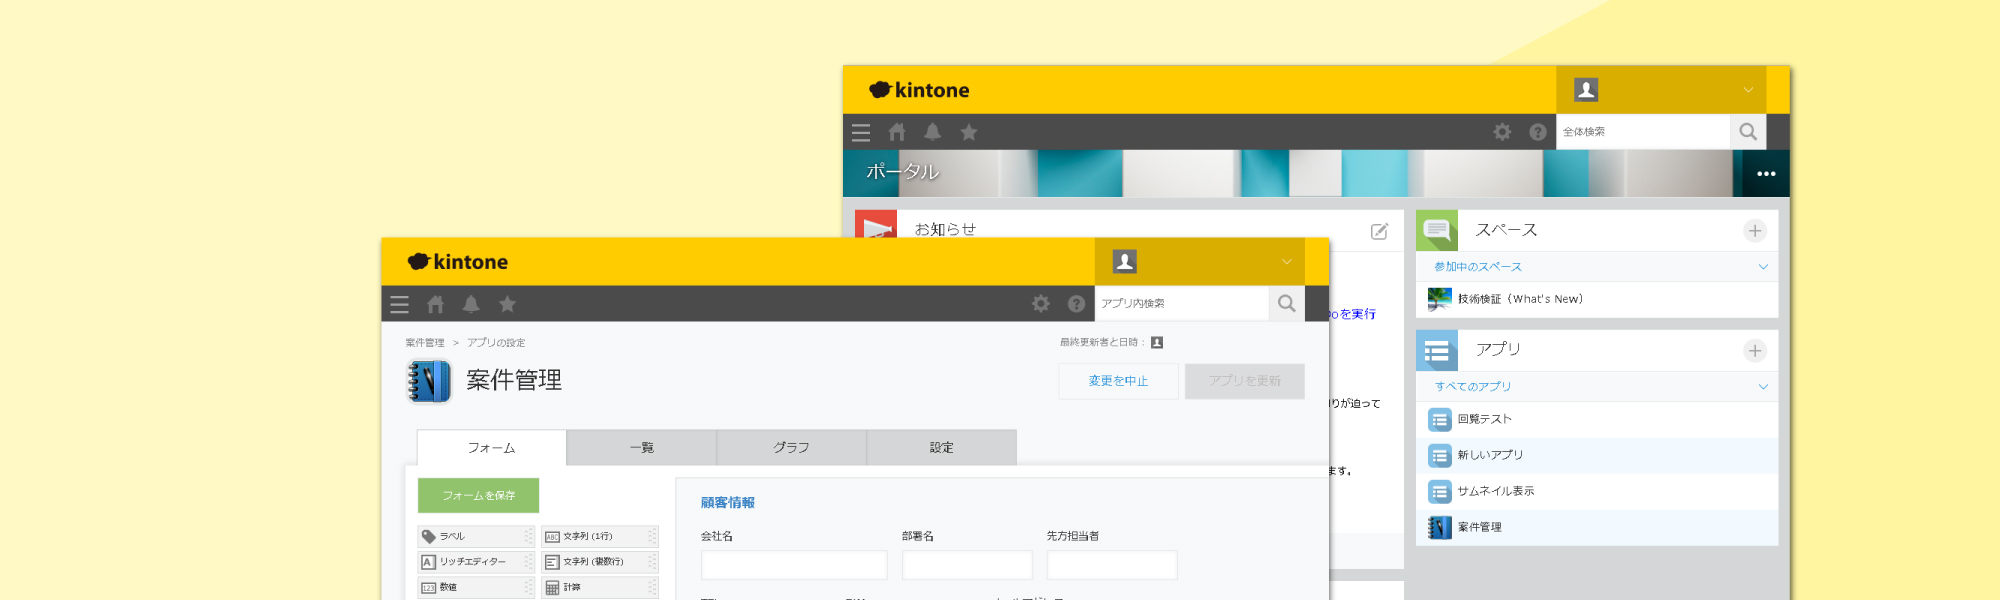Click the ポータル title in the back window
Image resolution: width=2000 pixels, height=600 pixels.
[x=902, y=172]
